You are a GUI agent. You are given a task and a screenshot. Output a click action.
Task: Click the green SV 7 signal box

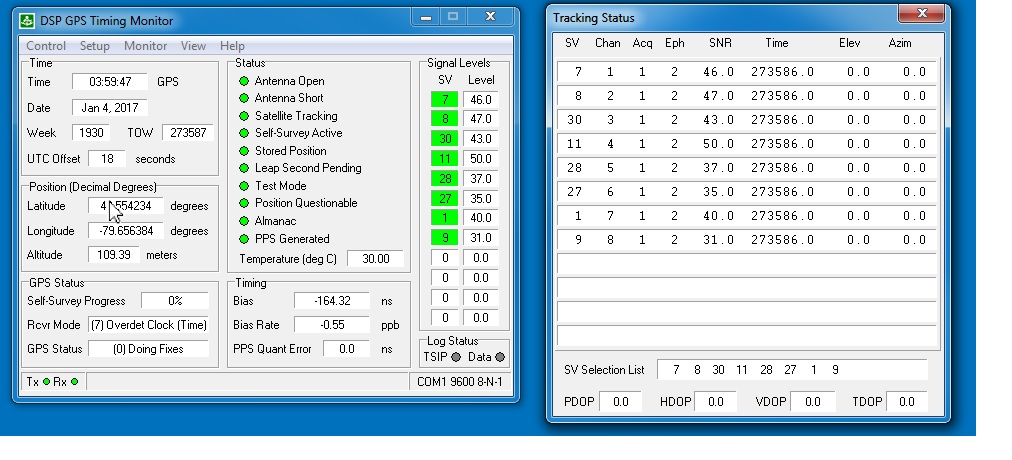[444, 100]
